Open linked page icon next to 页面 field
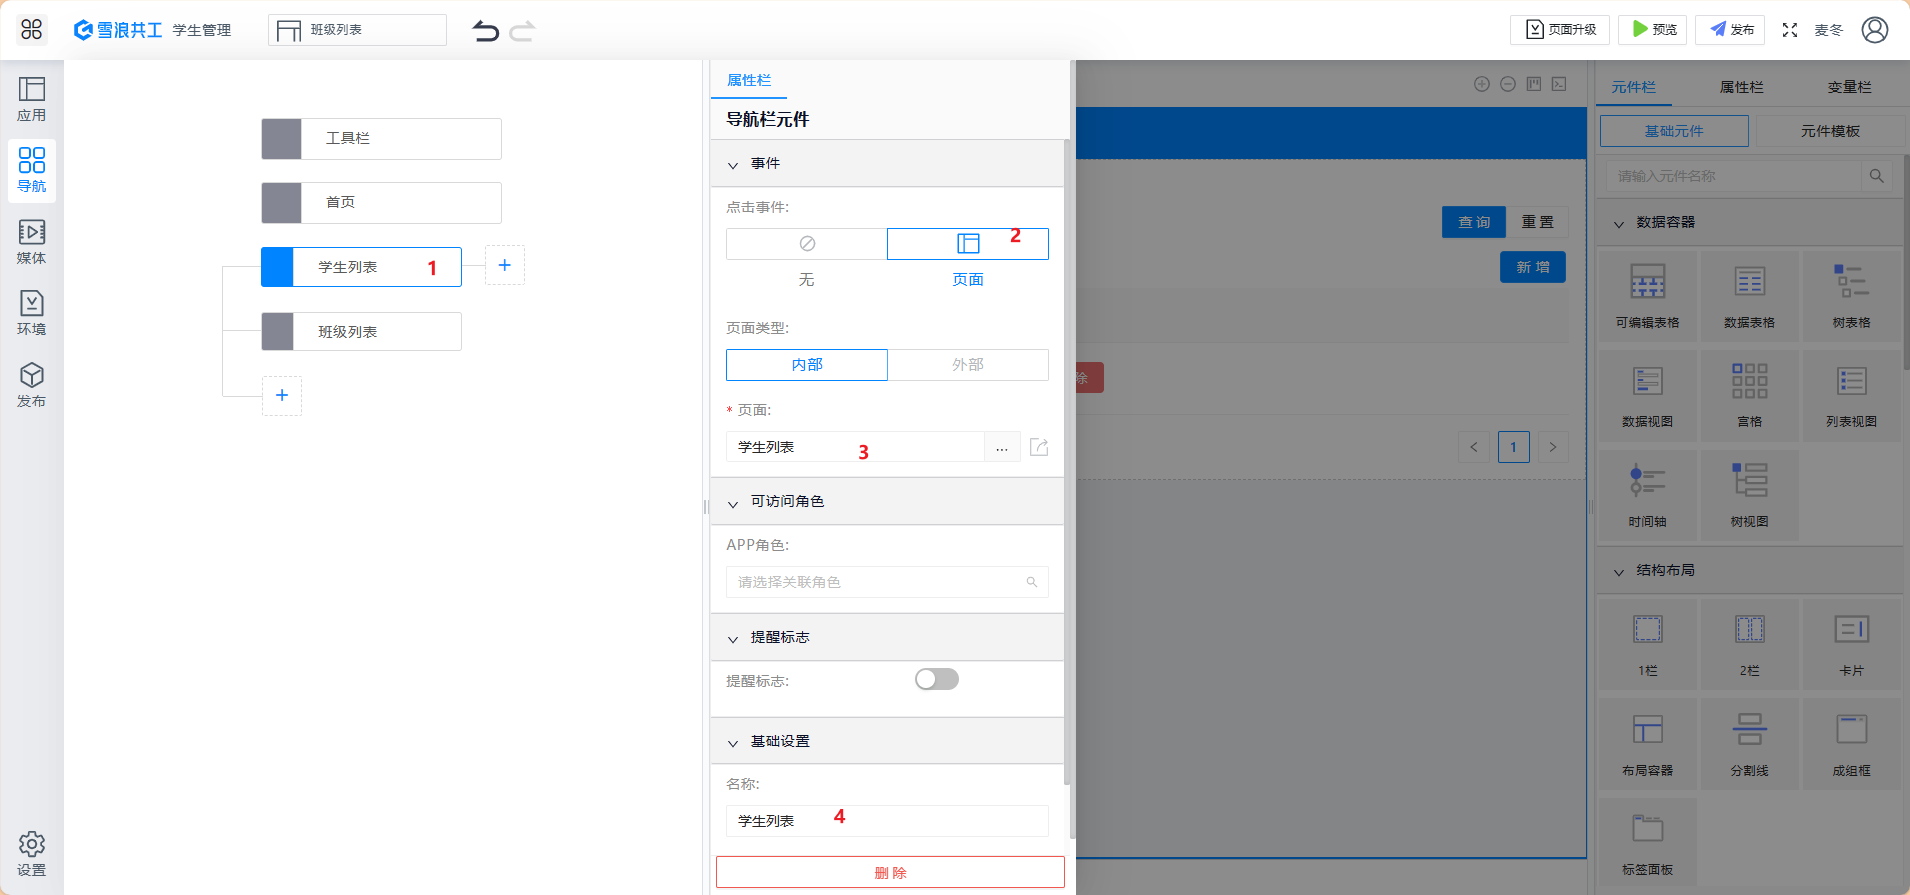The image size is (1910, 895). [1039, 447]
